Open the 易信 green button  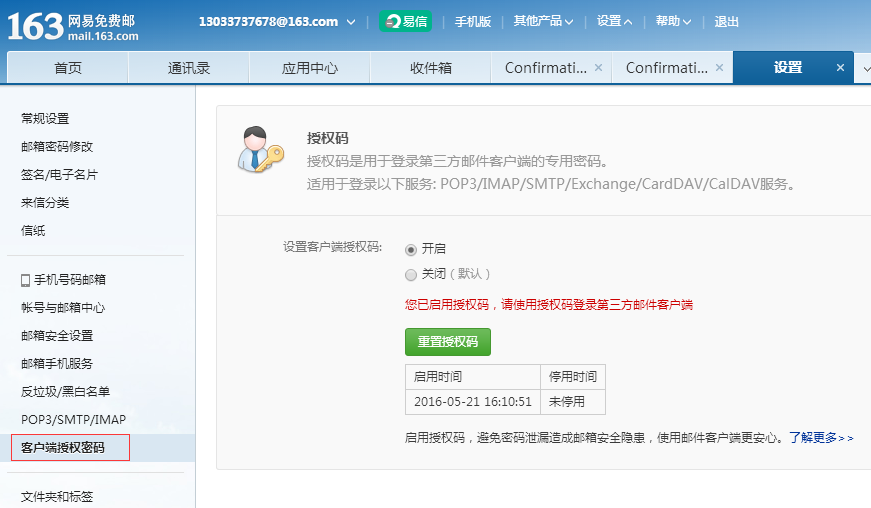pyautogui.click(x=406, y=22)
